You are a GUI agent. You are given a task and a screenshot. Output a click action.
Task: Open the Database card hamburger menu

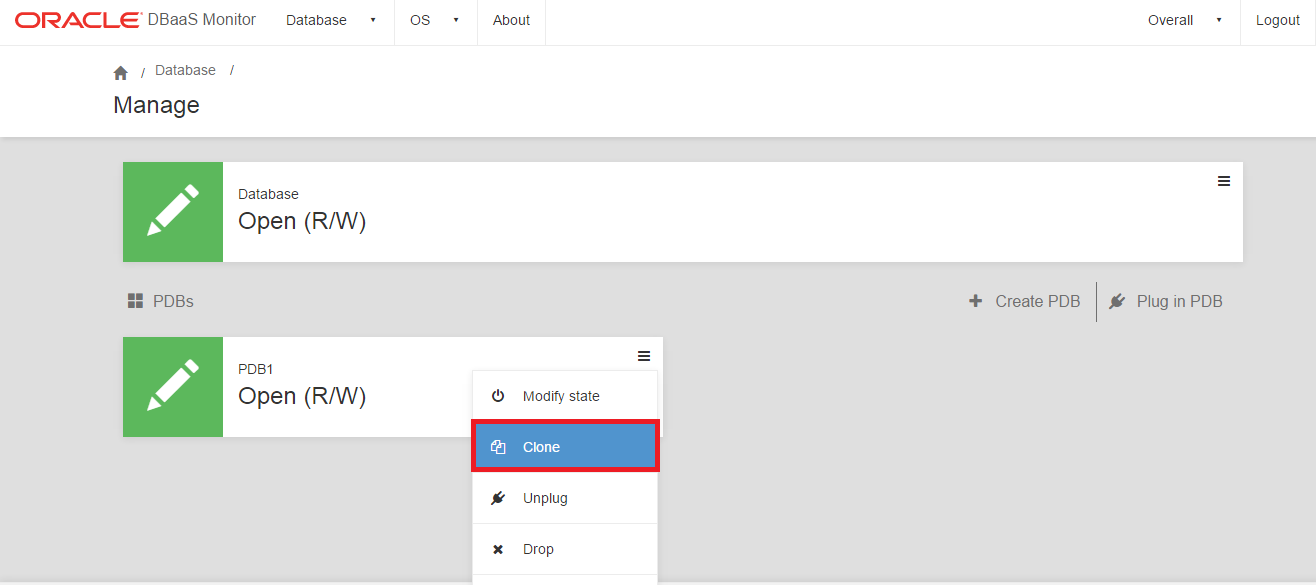(1223, 181)
